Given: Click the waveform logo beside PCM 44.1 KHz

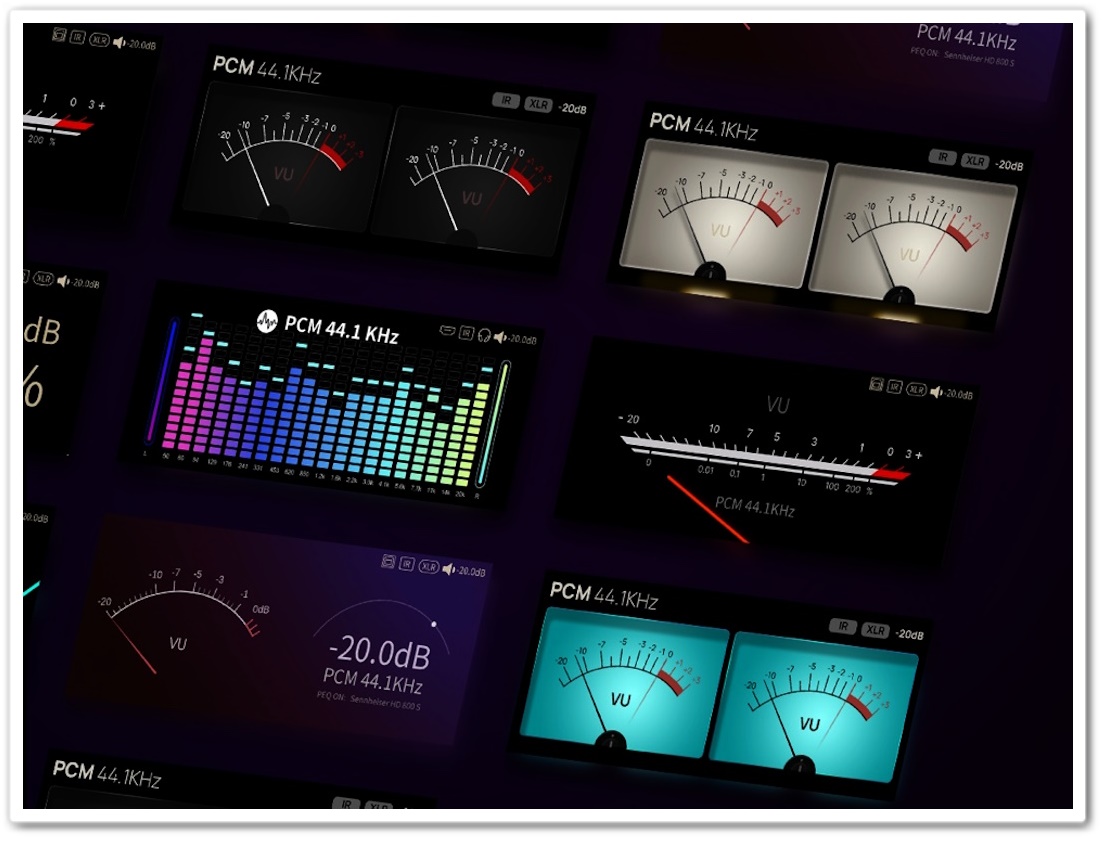Looking at the screenshot, I should [267, 321].
